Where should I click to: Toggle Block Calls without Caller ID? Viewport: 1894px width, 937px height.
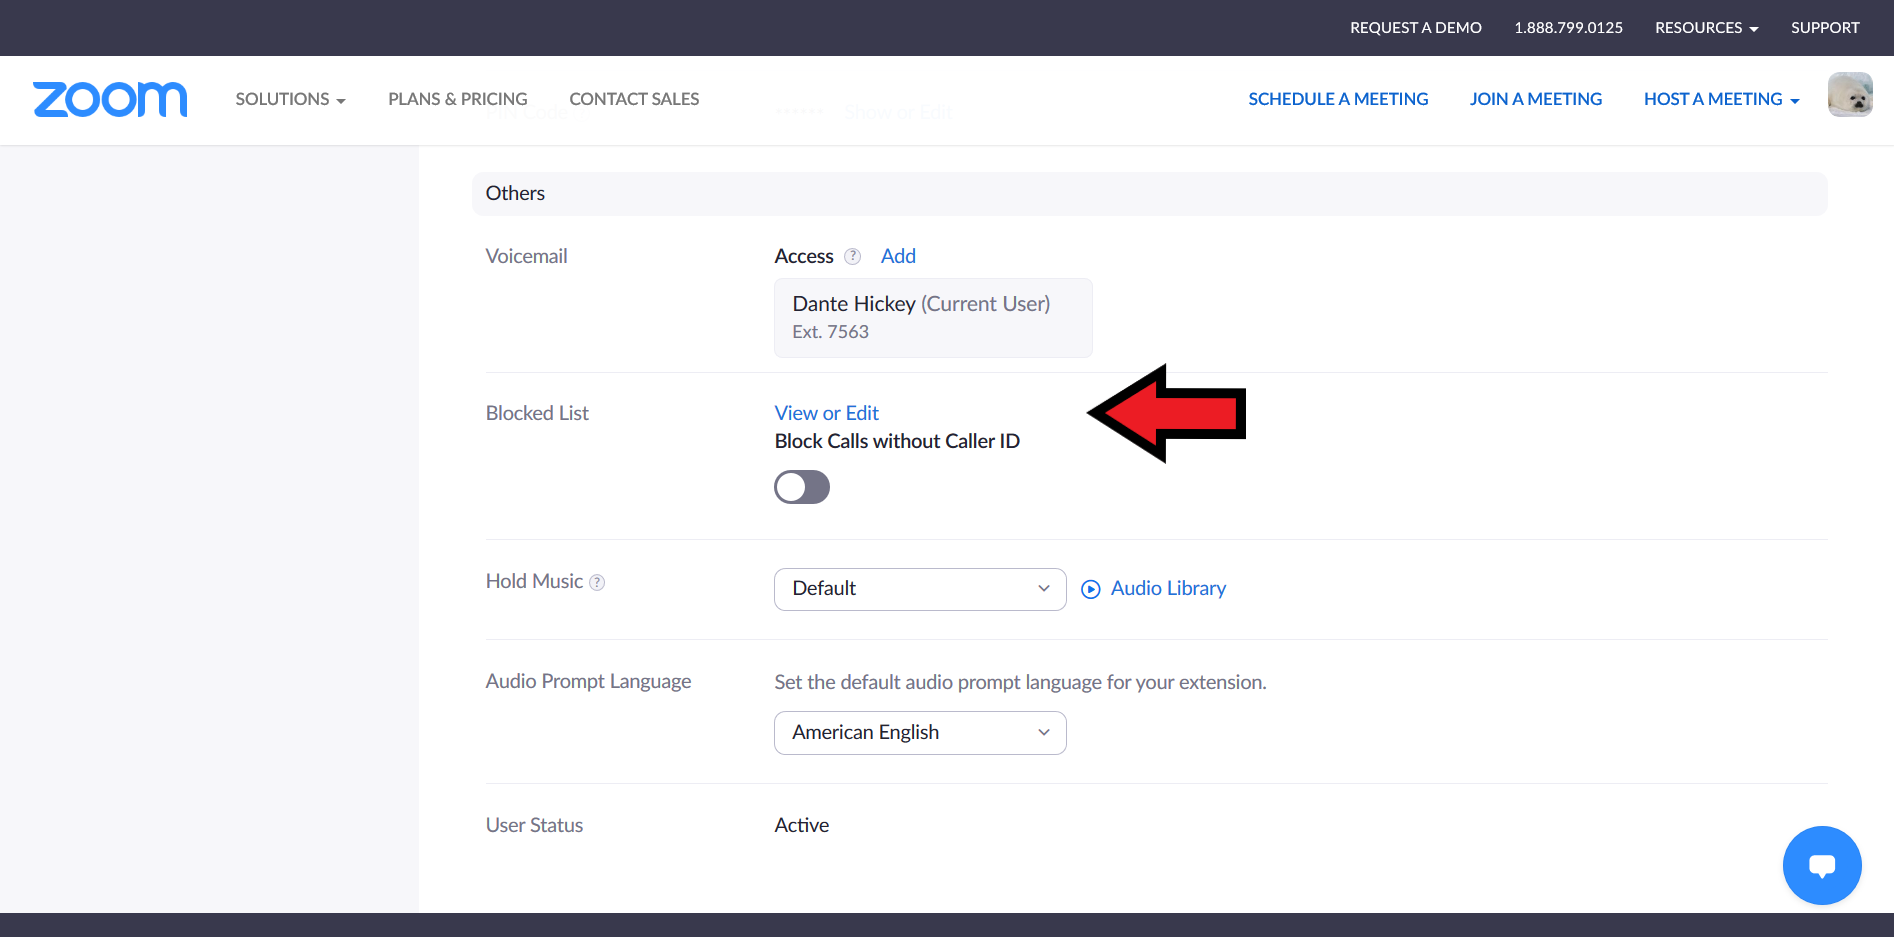[x=802, y=487]
